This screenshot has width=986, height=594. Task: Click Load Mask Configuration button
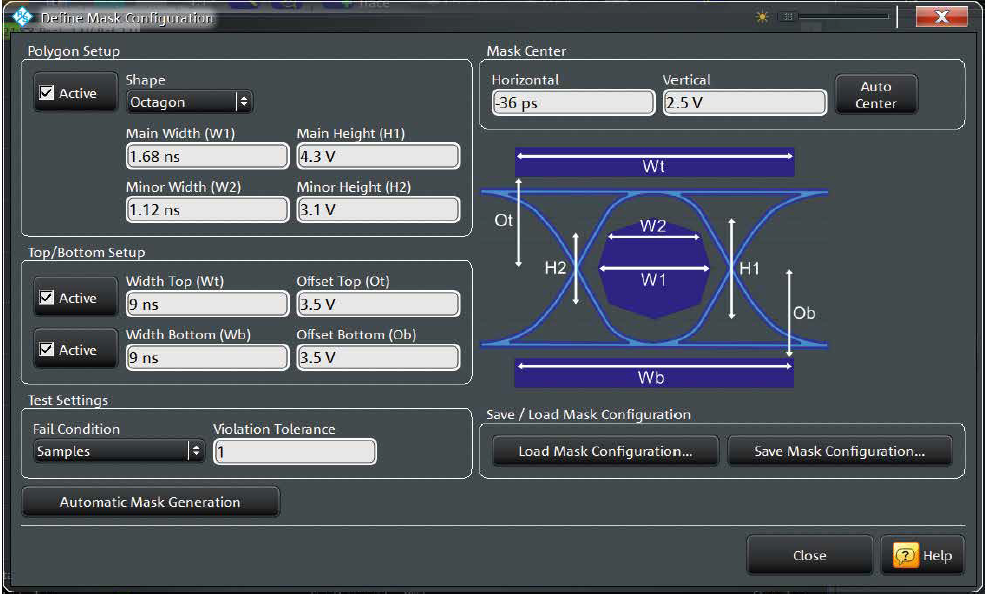(x=605, y=451)
